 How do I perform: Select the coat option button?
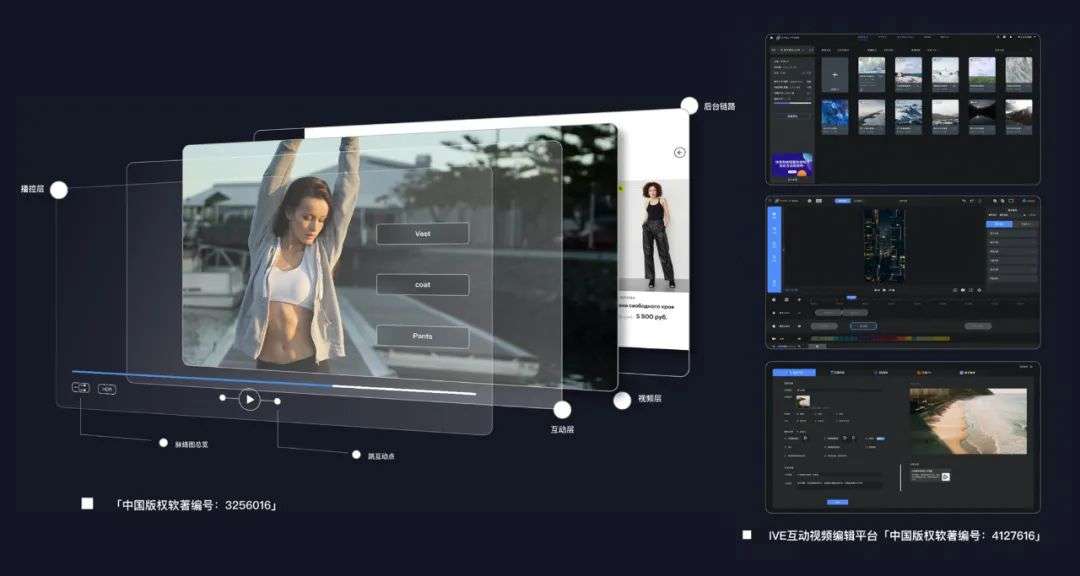coord(422,285)
